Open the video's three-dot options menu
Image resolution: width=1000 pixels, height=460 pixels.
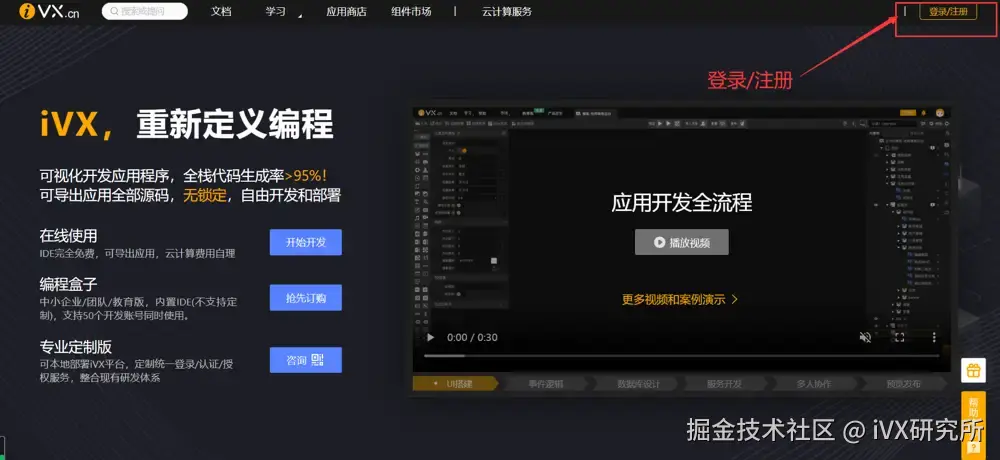tap(934, 338)
